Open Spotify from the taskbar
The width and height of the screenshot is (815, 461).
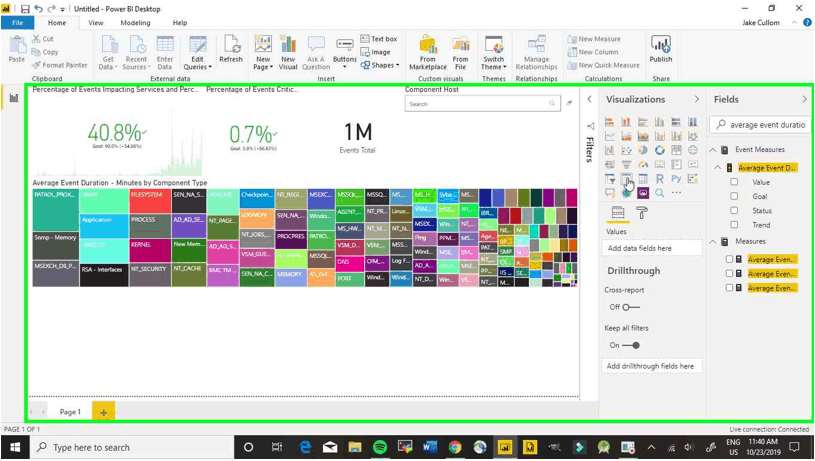tap(380, 447)
